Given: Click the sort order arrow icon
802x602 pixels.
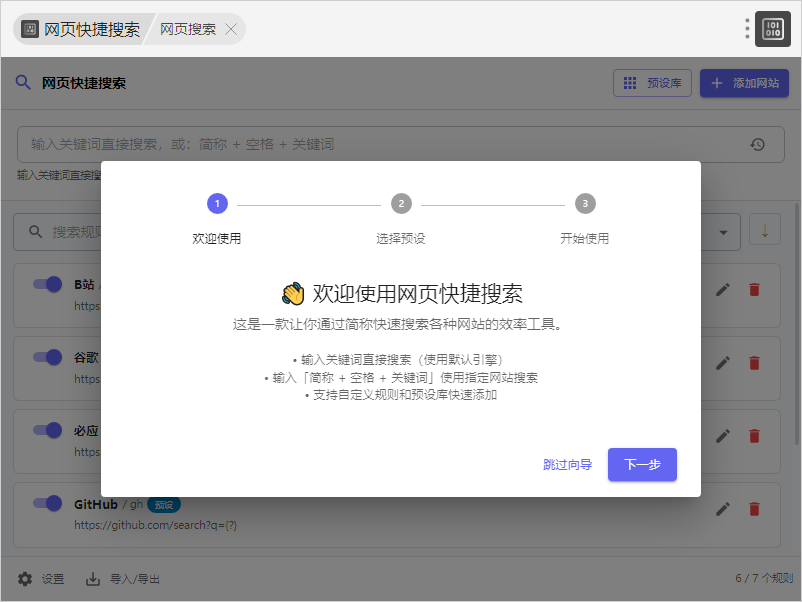Looking at the screenshot, I should click(765, 232).
